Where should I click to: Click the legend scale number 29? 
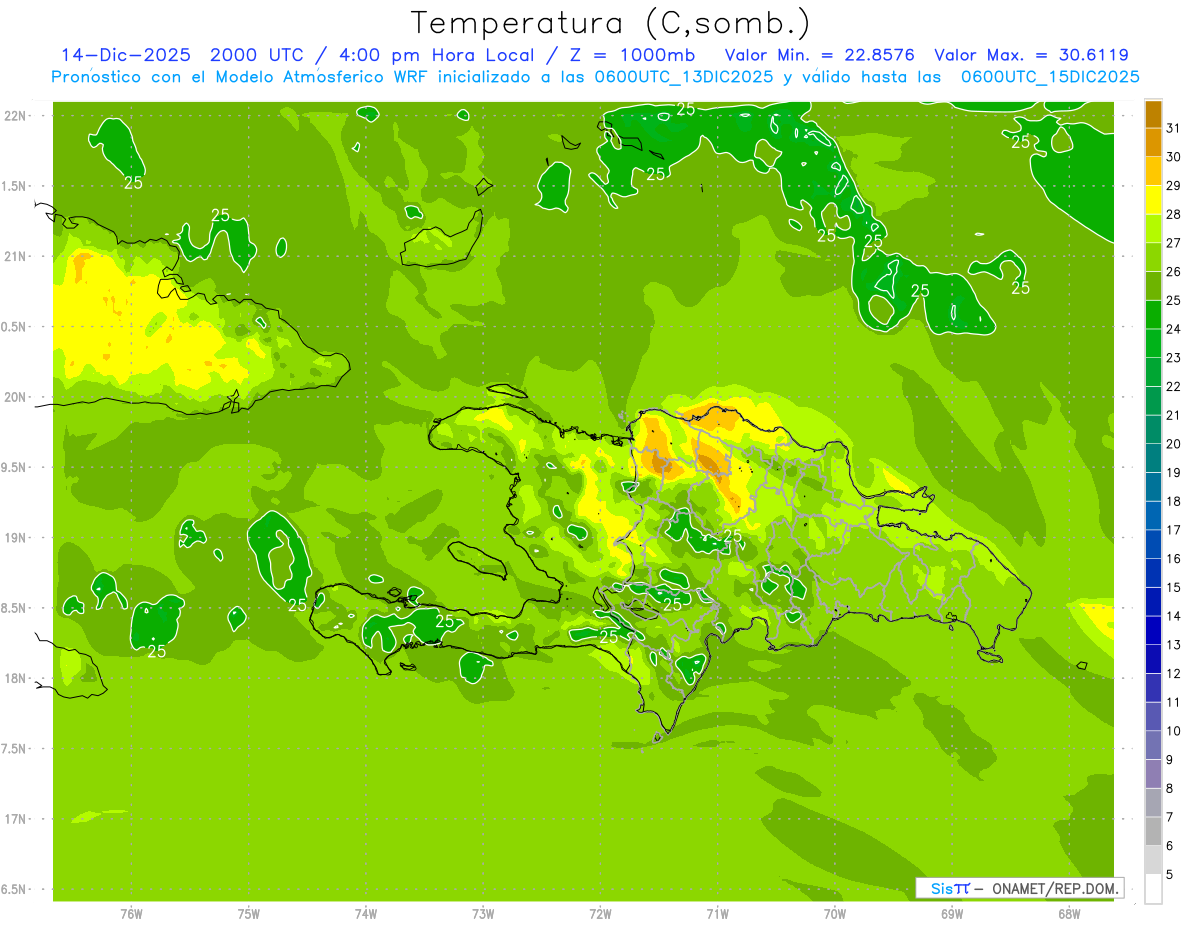1174,186
